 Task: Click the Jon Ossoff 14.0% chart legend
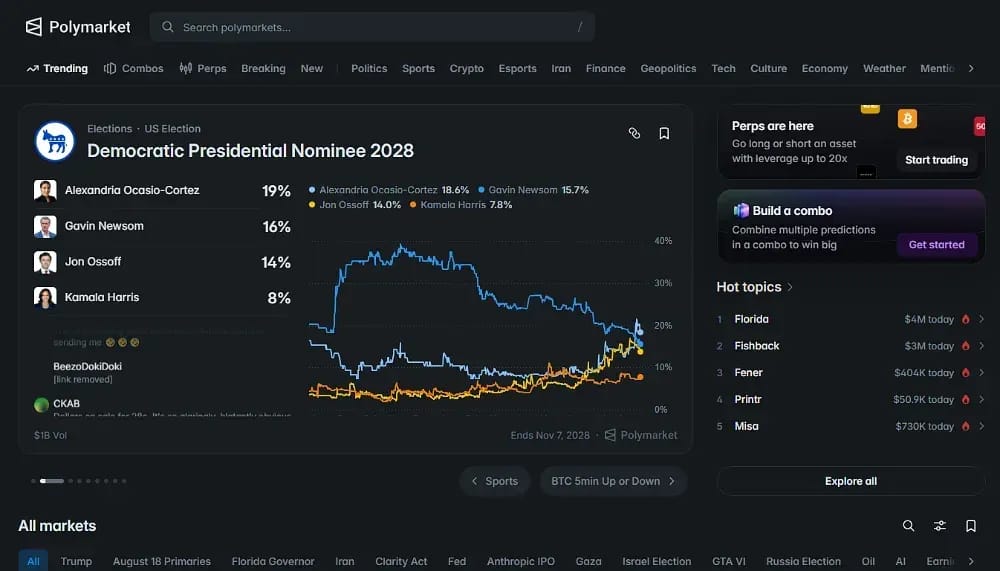[x=355, y=205]
